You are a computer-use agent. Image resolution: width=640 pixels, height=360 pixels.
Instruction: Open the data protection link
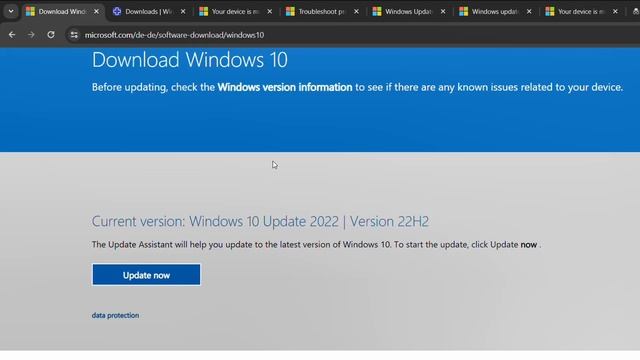tap(116, 315)
